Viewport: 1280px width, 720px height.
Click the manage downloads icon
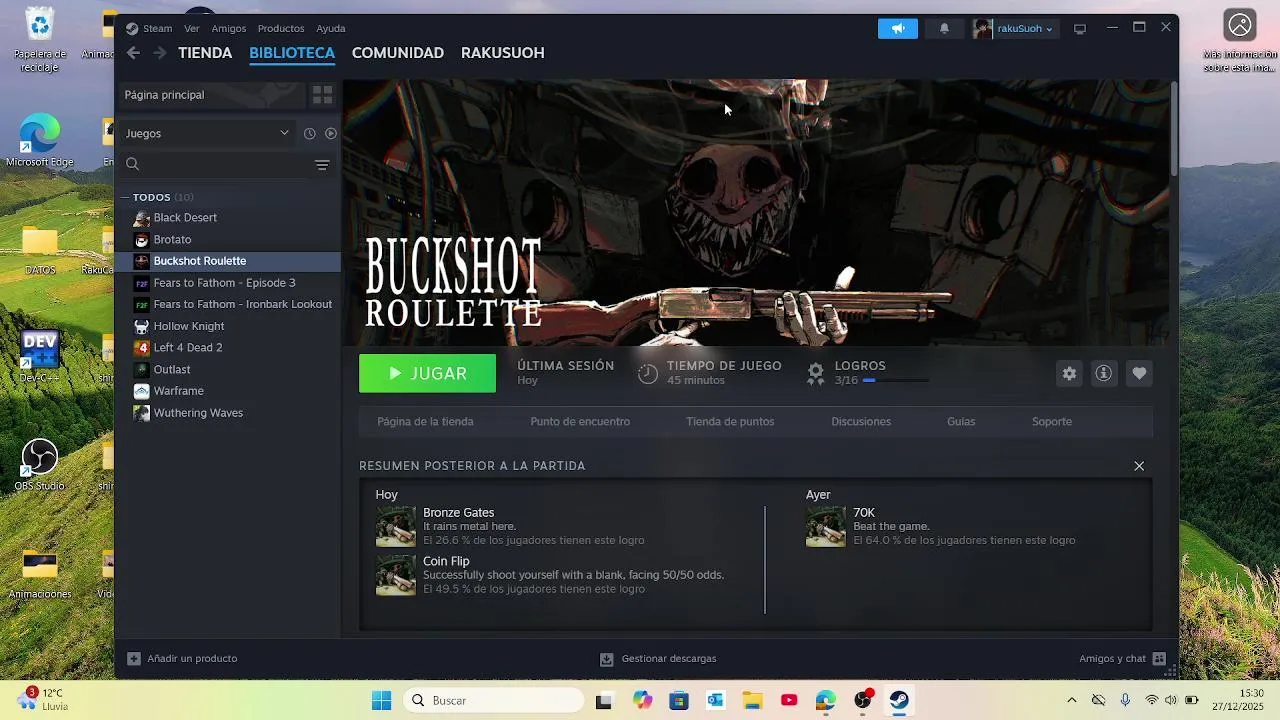click(606, 659)
